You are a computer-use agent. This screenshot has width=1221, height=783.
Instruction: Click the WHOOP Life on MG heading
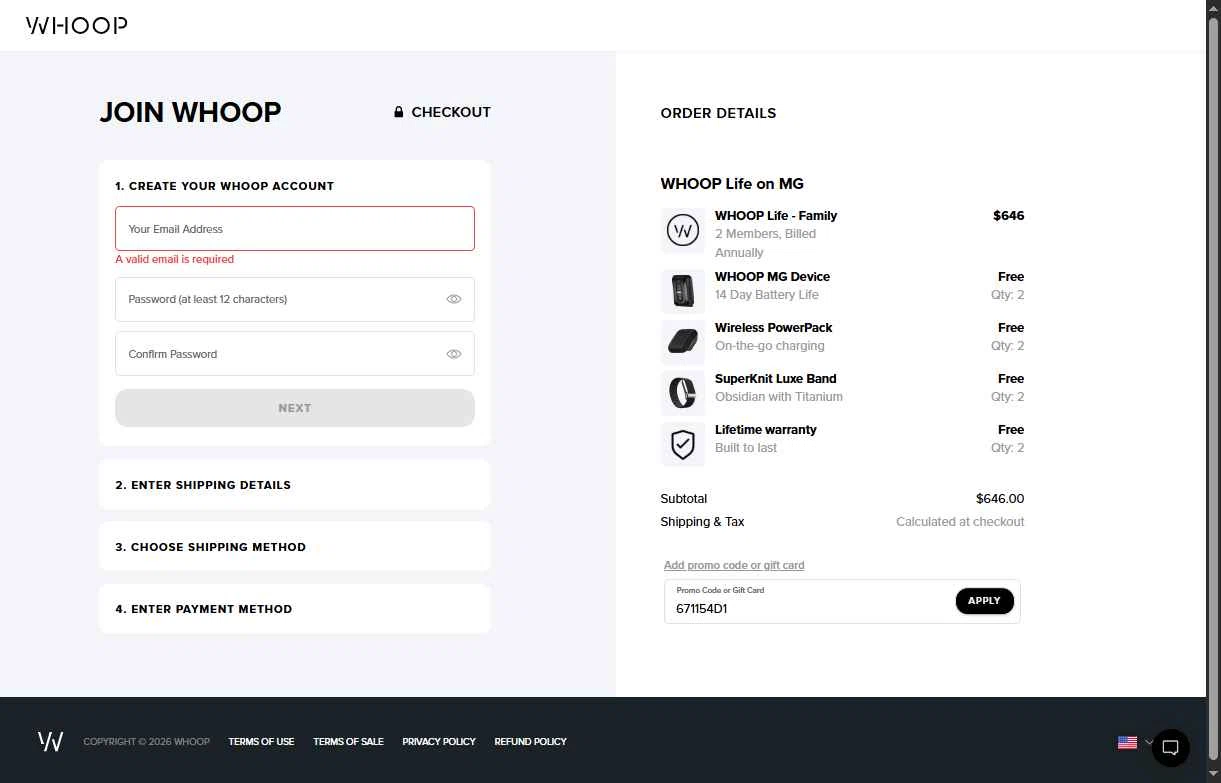[x=732, y=184]
